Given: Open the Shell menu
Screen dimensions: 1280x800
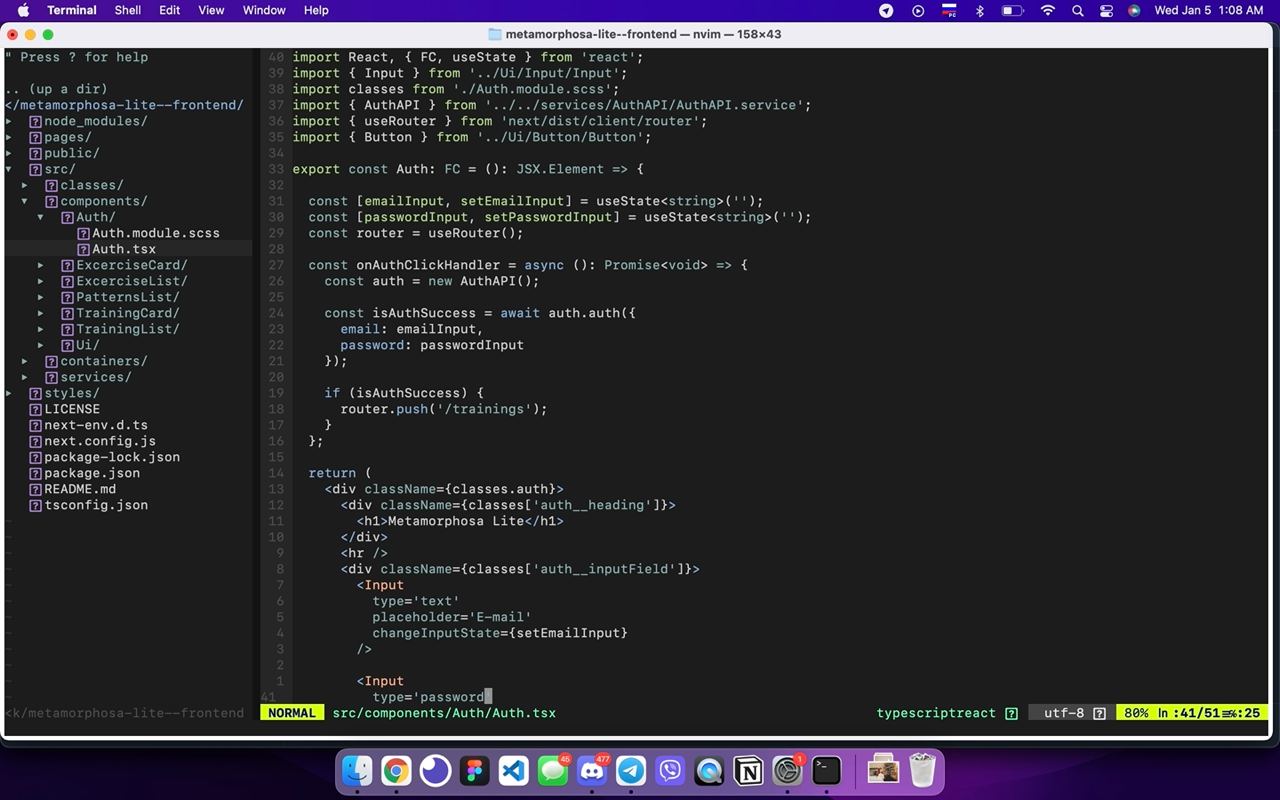Looking at the screenshot, I should point(128,10).
